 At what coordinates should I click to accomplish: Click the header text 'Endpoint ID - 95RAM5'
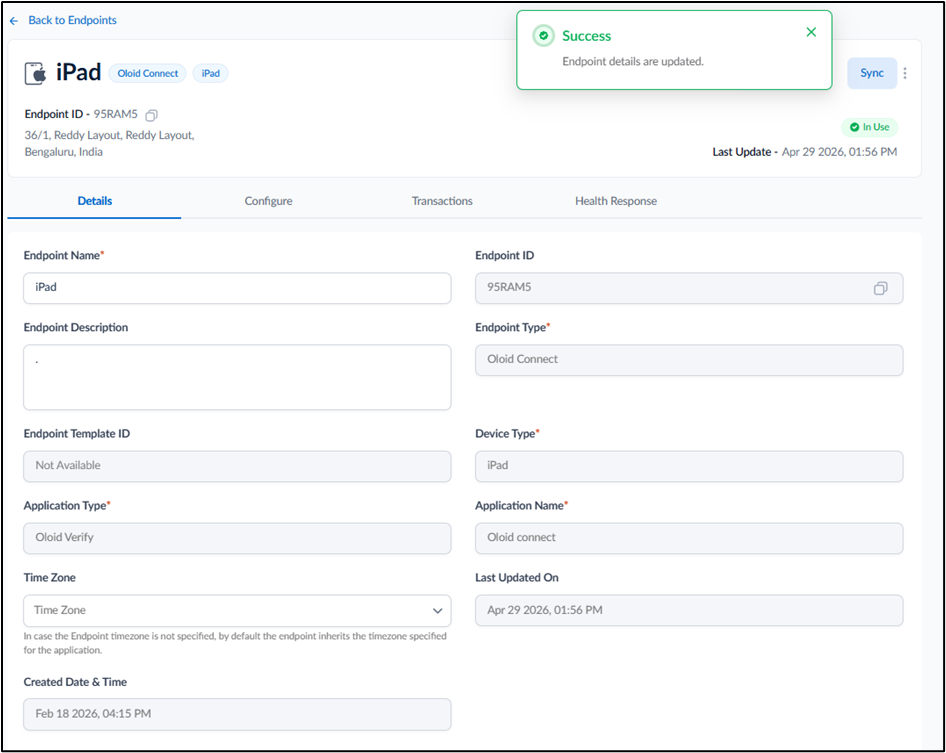[81, 114]
